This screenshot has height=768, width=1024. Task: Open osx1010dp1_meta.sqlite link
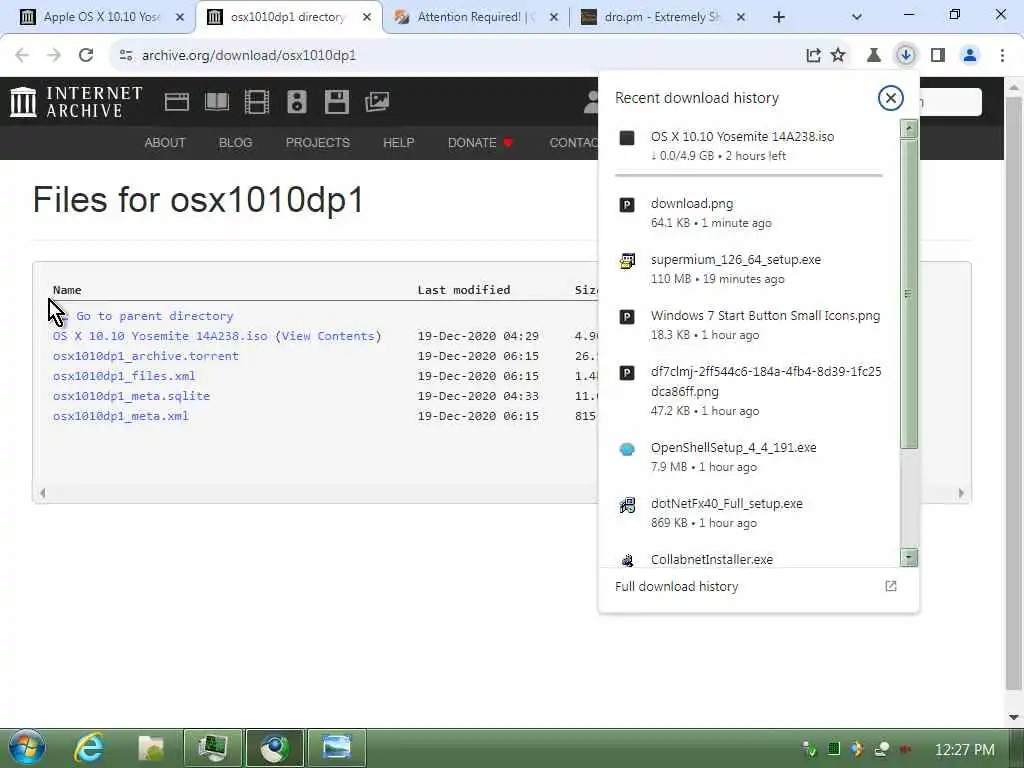point(131,396)
